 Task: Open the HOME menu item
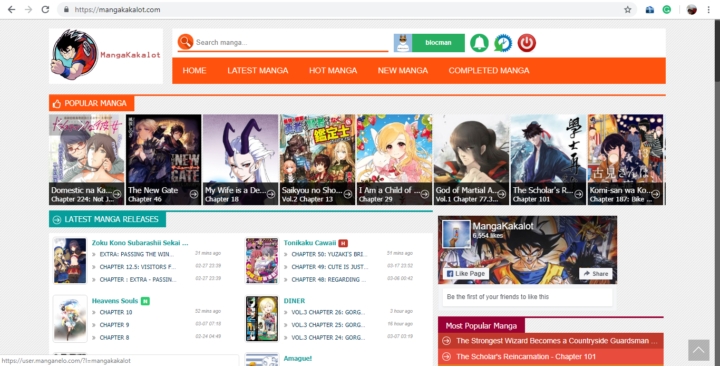(x=194, y=70)
